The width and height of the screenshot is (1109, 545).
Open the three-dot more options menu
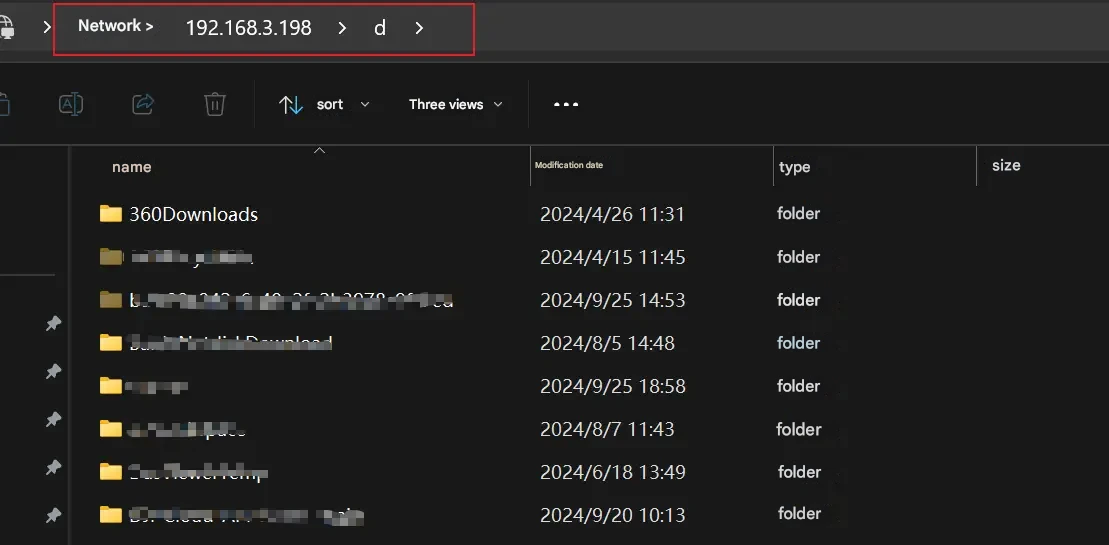click(x=566, y=104)
